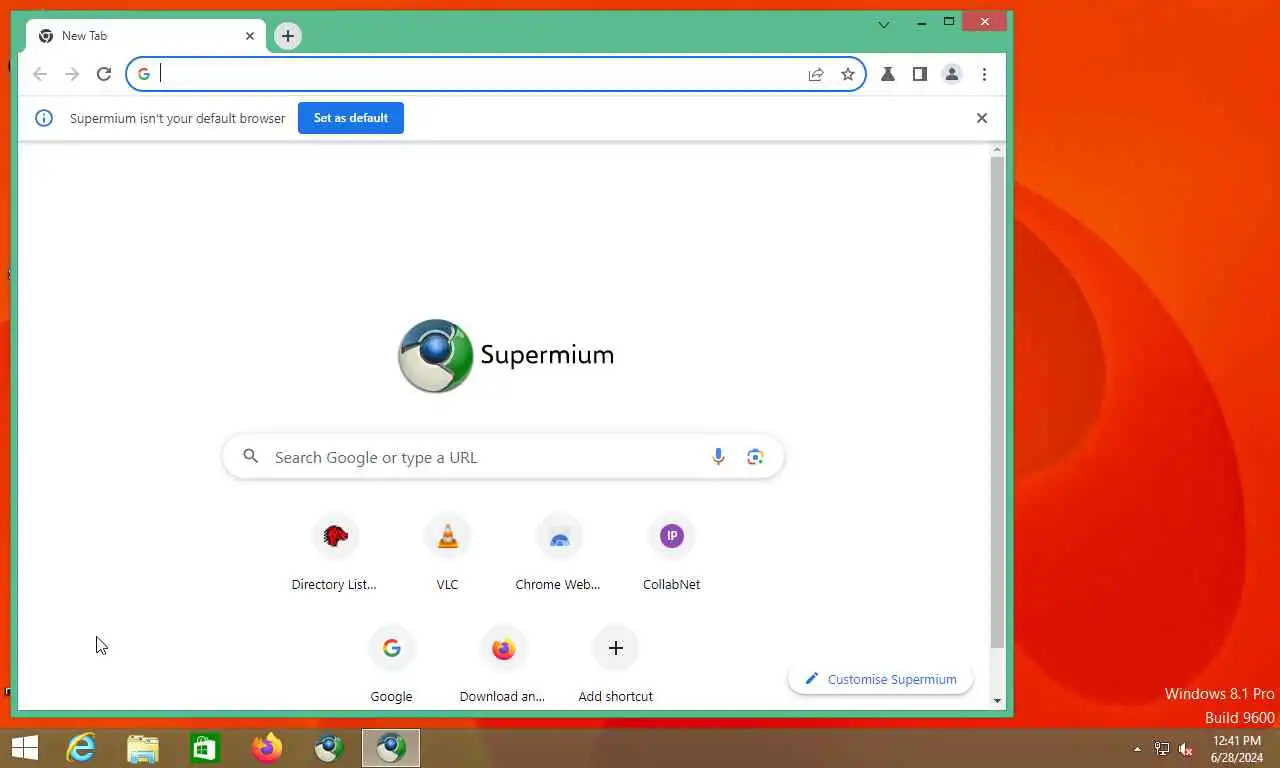Open the three-dot browser menu
This screenshot has height=768, width=1280.
[x=984, y=74]
